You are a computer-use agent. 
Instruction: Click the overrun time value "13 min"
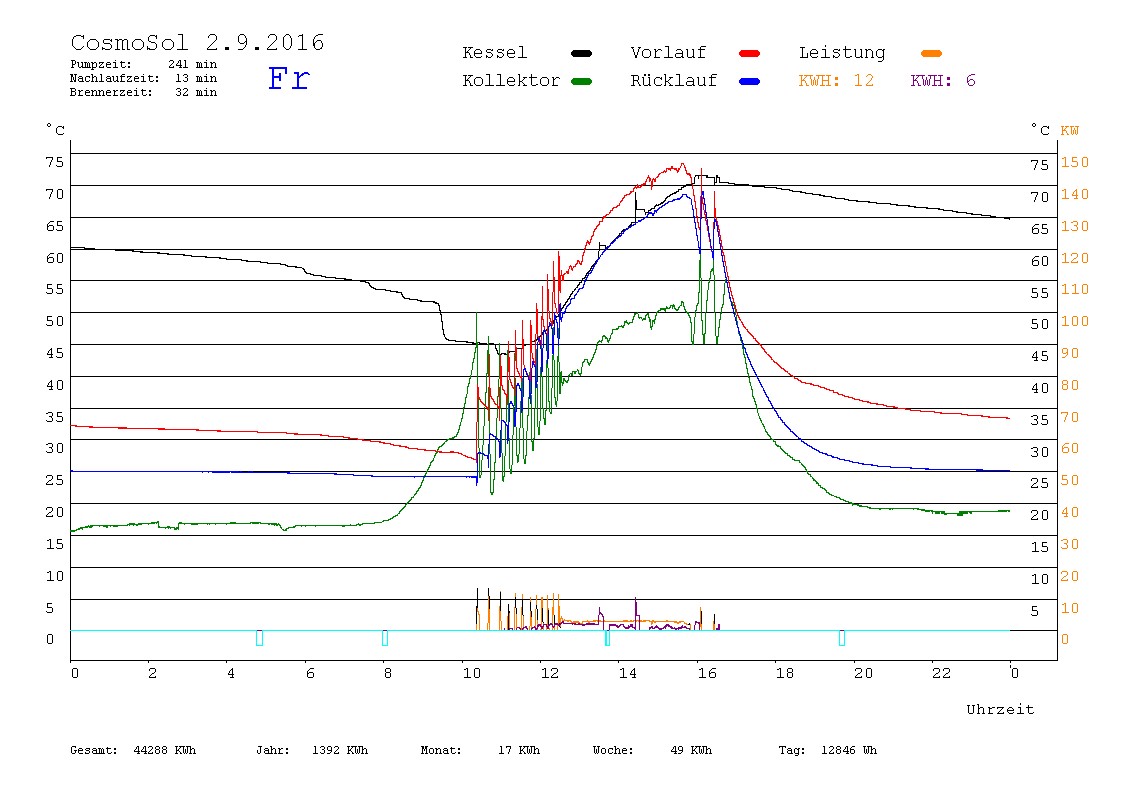tap(196, 78)
